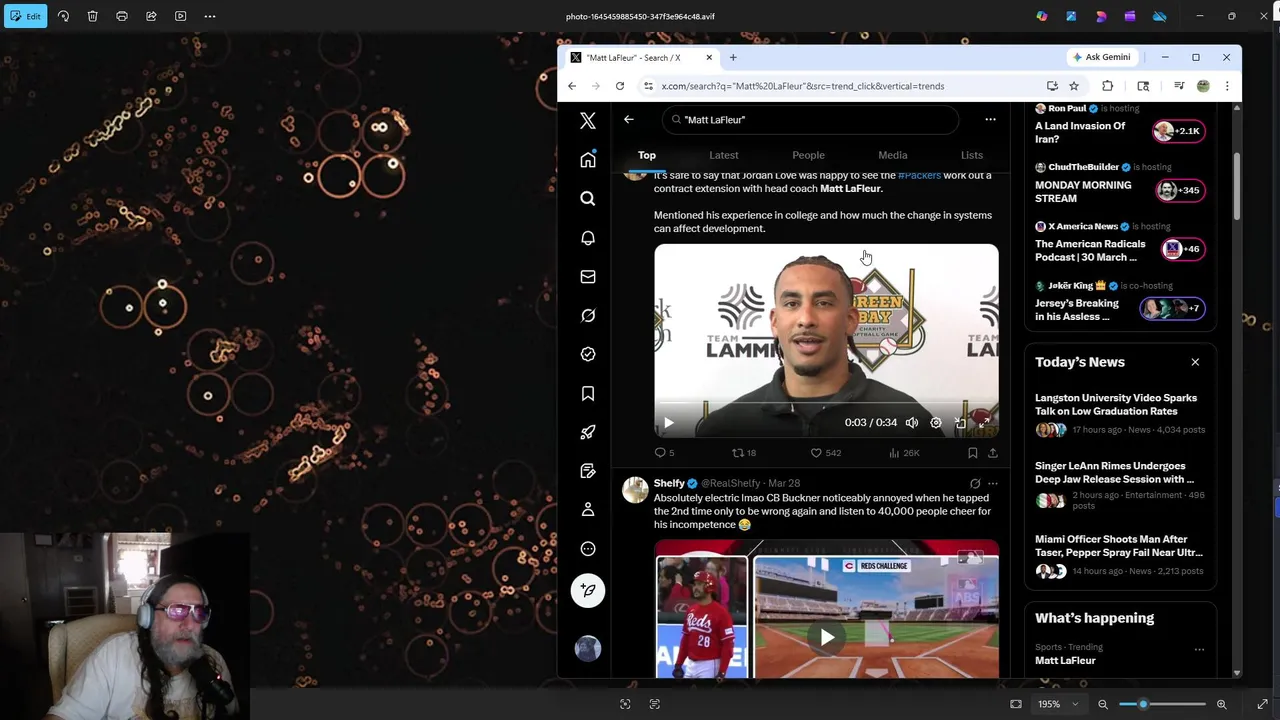
Task: Compose a new post on X
Action: tap(588, 590)
